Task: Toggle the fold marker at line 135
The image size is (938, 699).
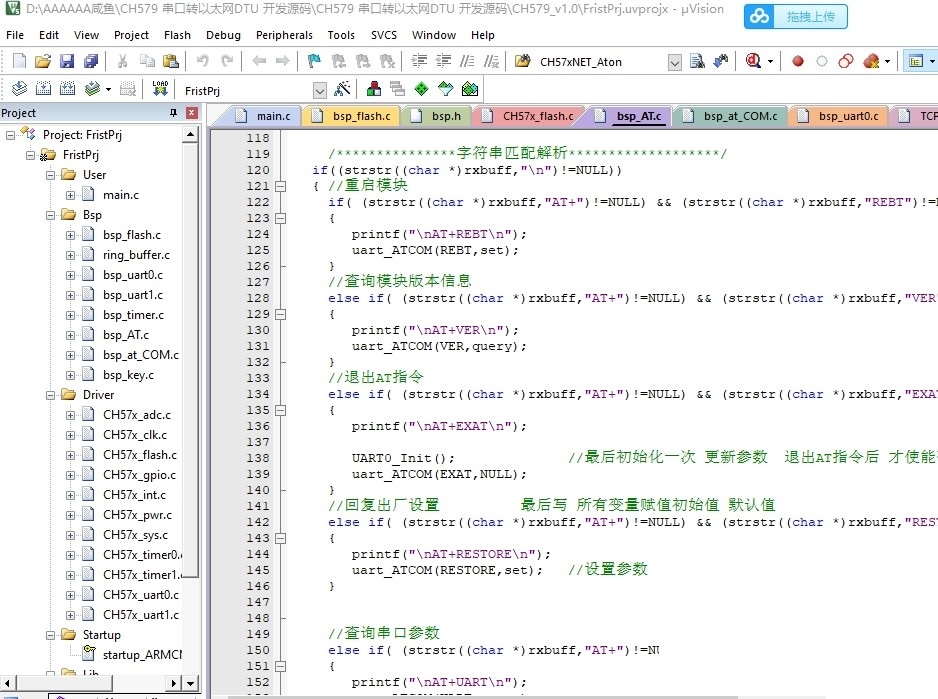Action: [282, 410]
